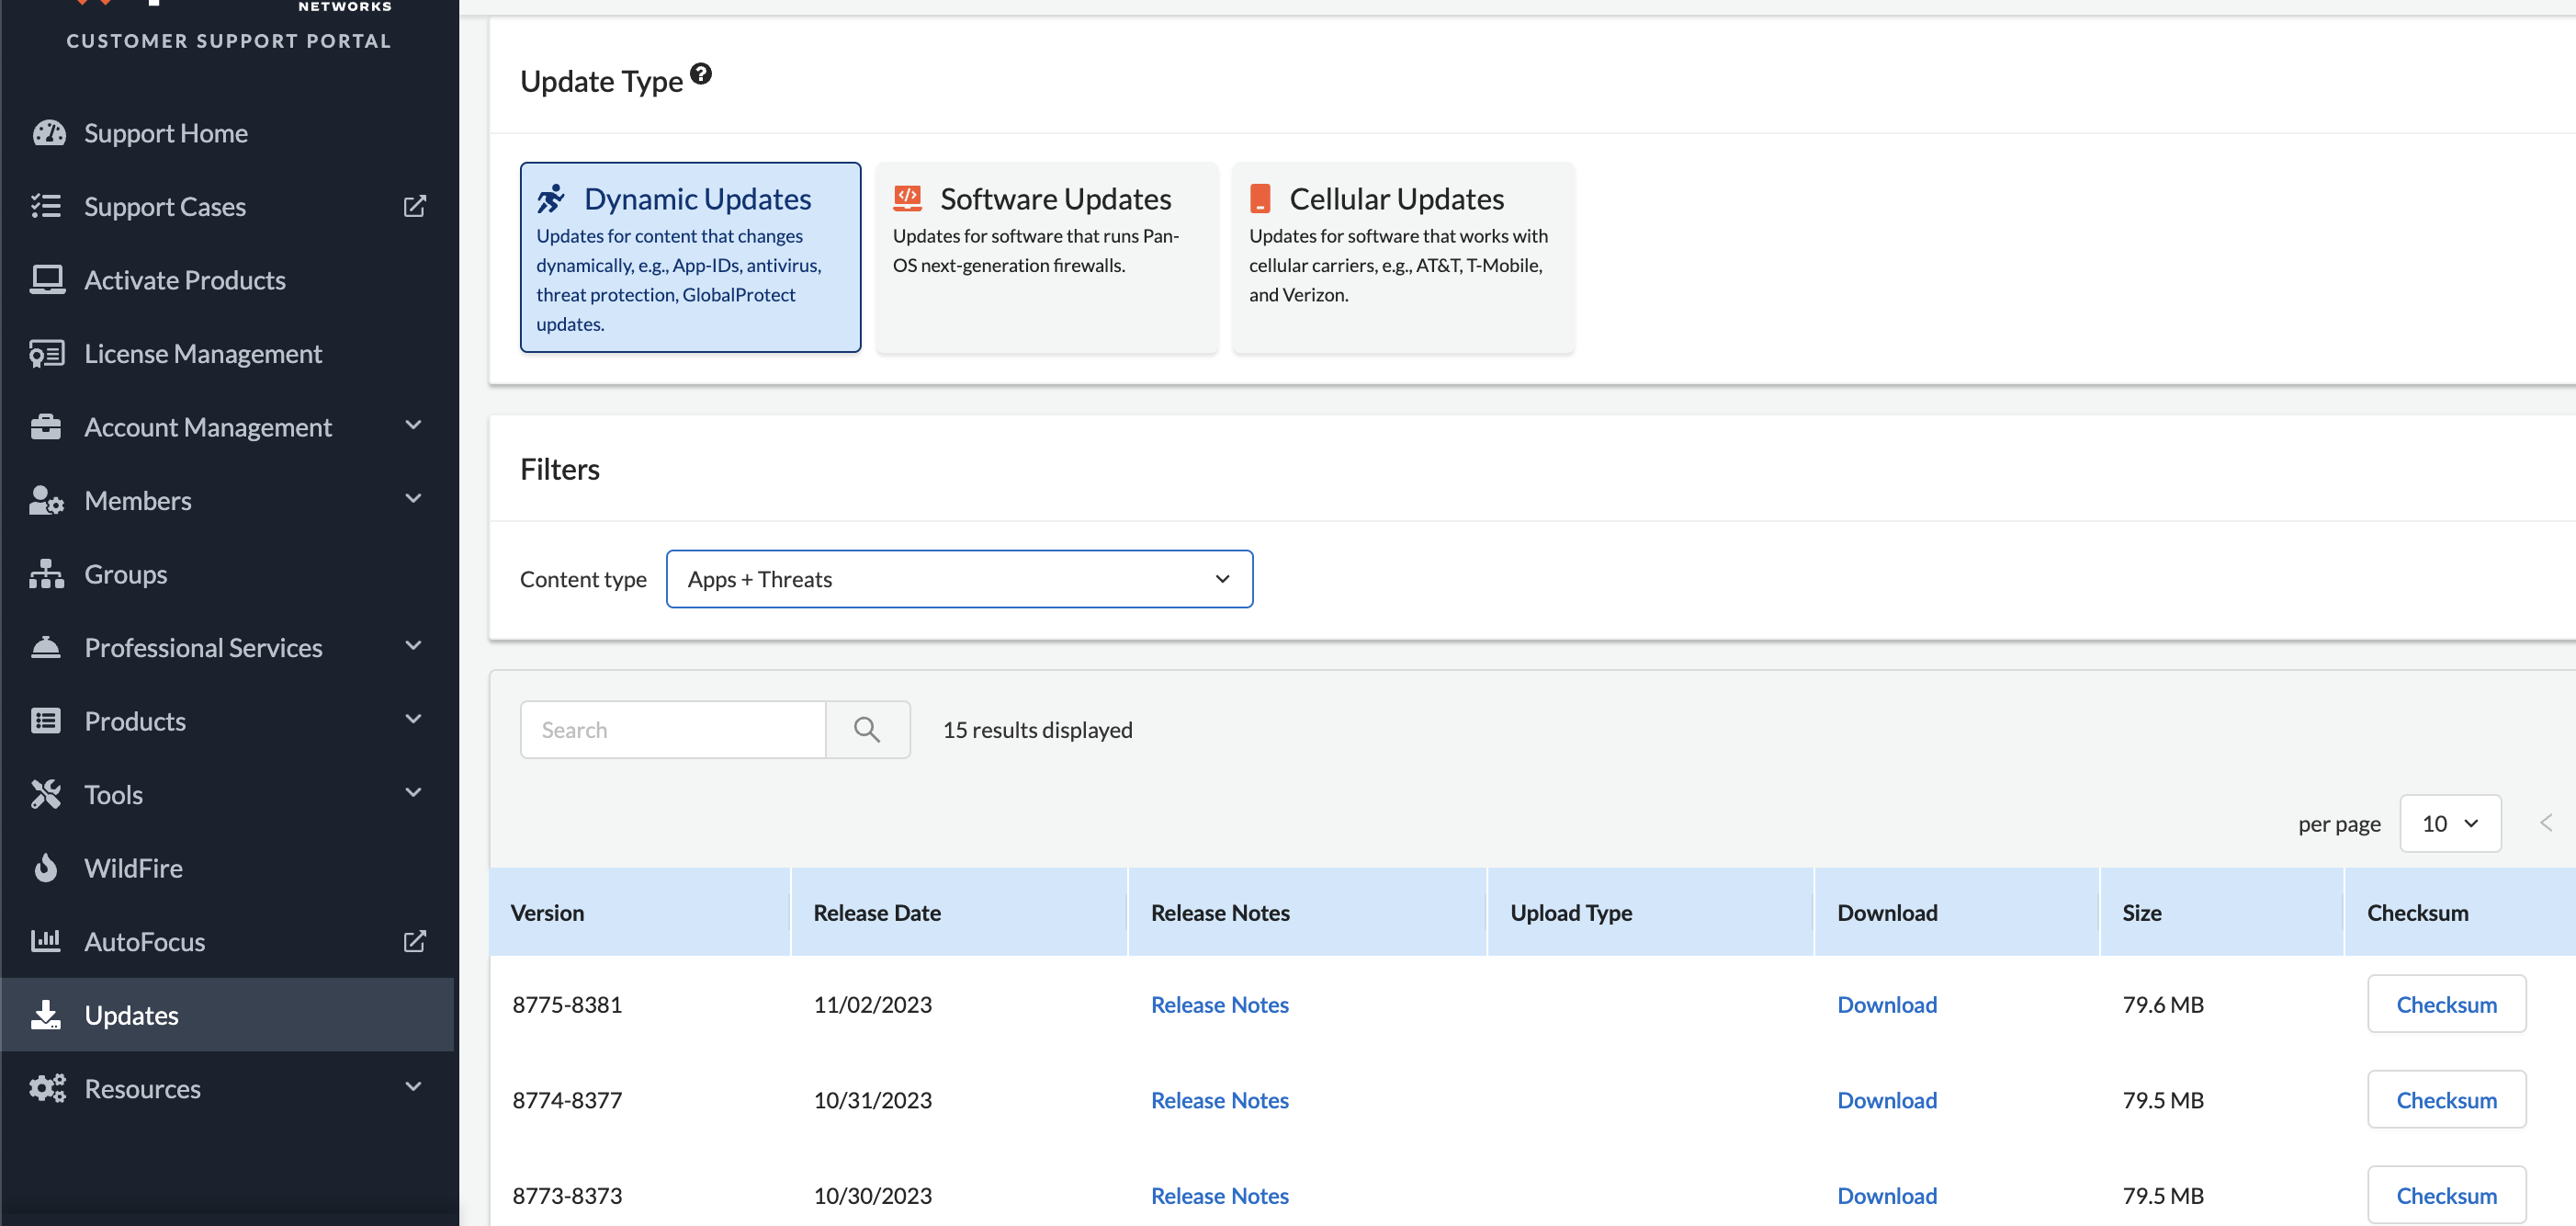This screenshot has height=1226, width=2576.
Task: Click the WildFire flame icon in sidebar
Action: pos(46,868)
